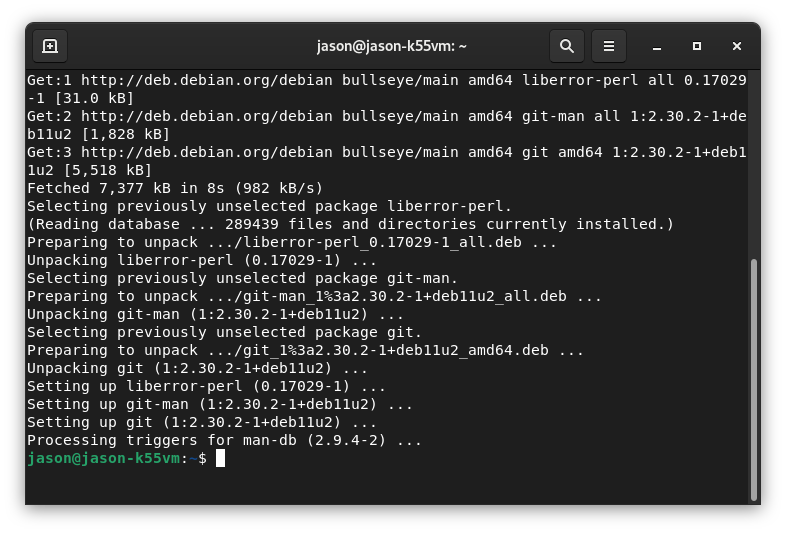The width and height of the screenshot is (786, 533).
Task: Click the Processing triggers for man-db line
Action: click(224, 440)
